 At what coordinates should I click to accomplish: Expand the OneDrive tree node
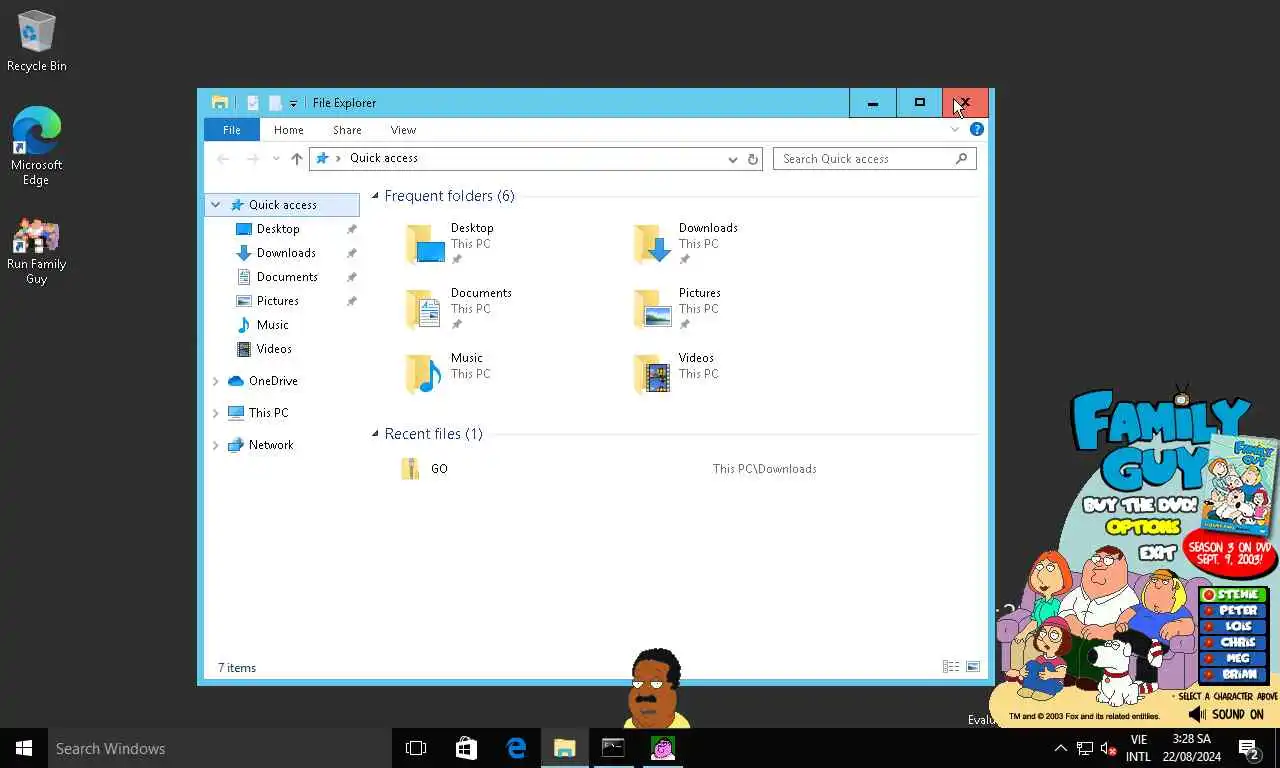(x=215, y=381)
